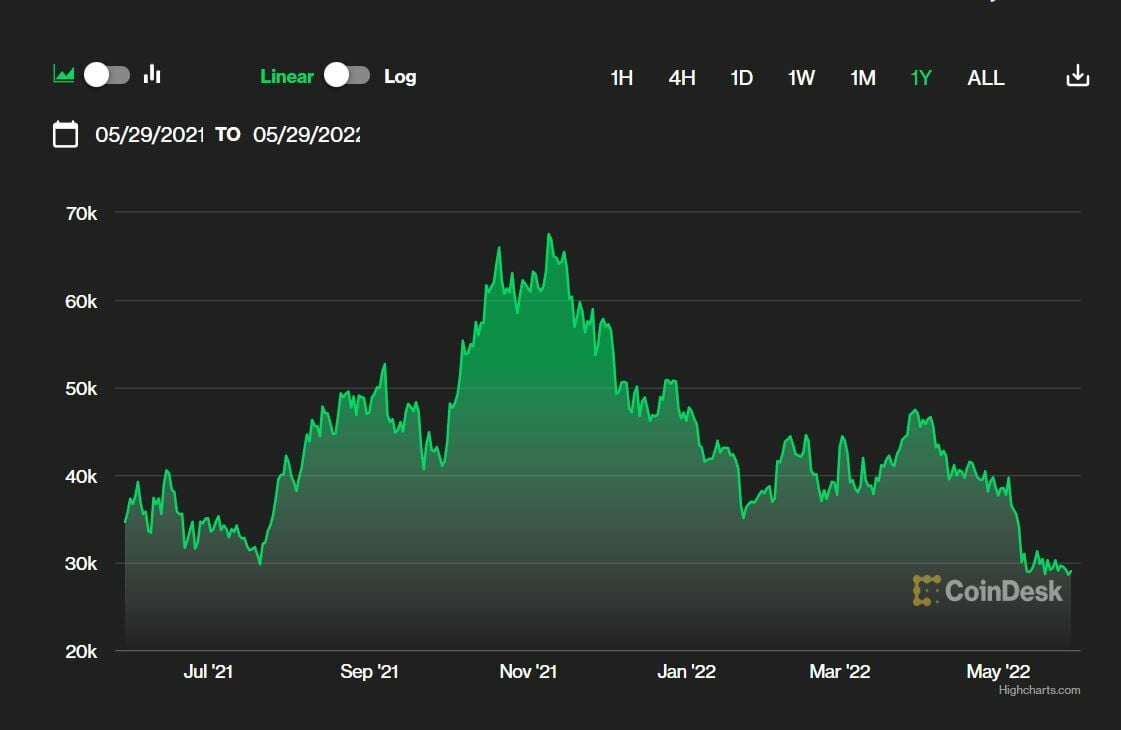Show the ALL time range

[x=985, y=78]
